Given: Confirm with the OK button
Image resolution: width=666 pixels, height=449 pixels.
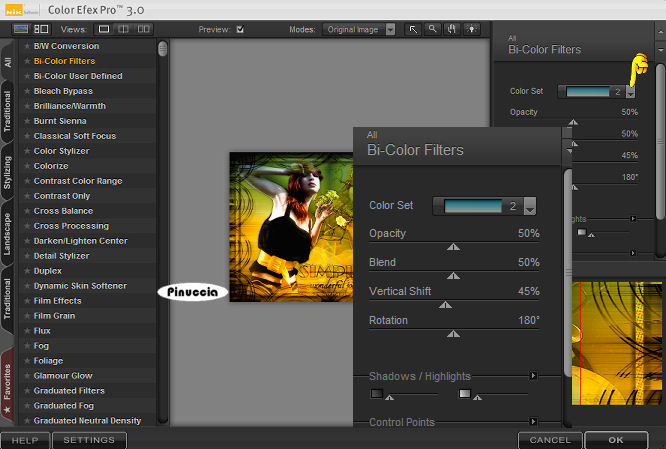Looking at the screenshot, I should coord(616,440).
